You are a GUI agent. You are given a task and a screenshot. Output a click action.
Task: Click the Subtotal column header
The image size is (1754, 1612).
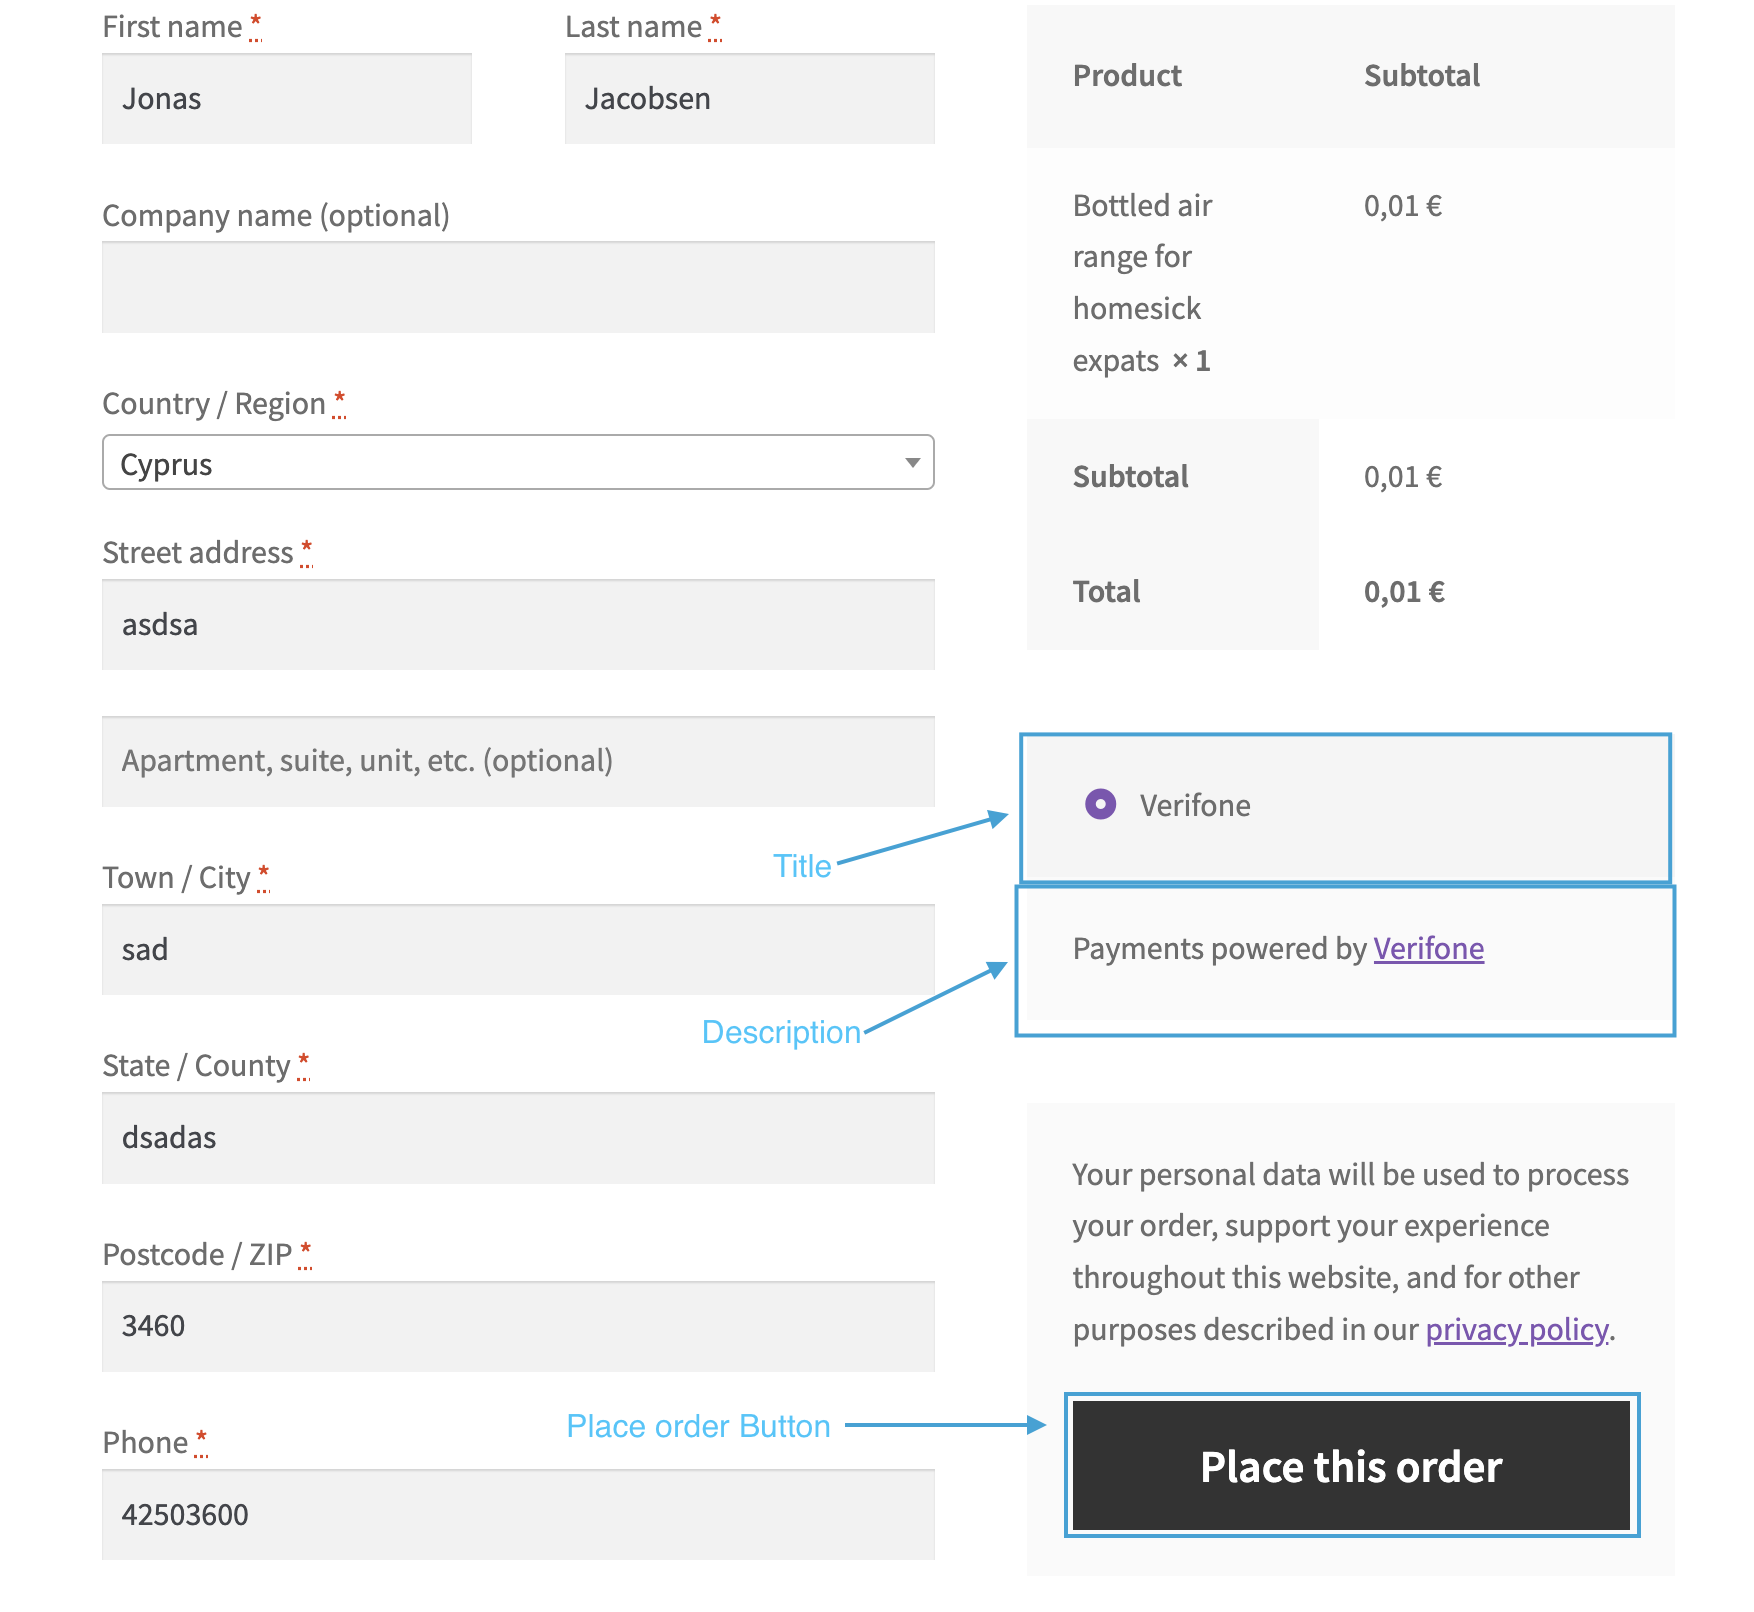tap(1422, 75)
